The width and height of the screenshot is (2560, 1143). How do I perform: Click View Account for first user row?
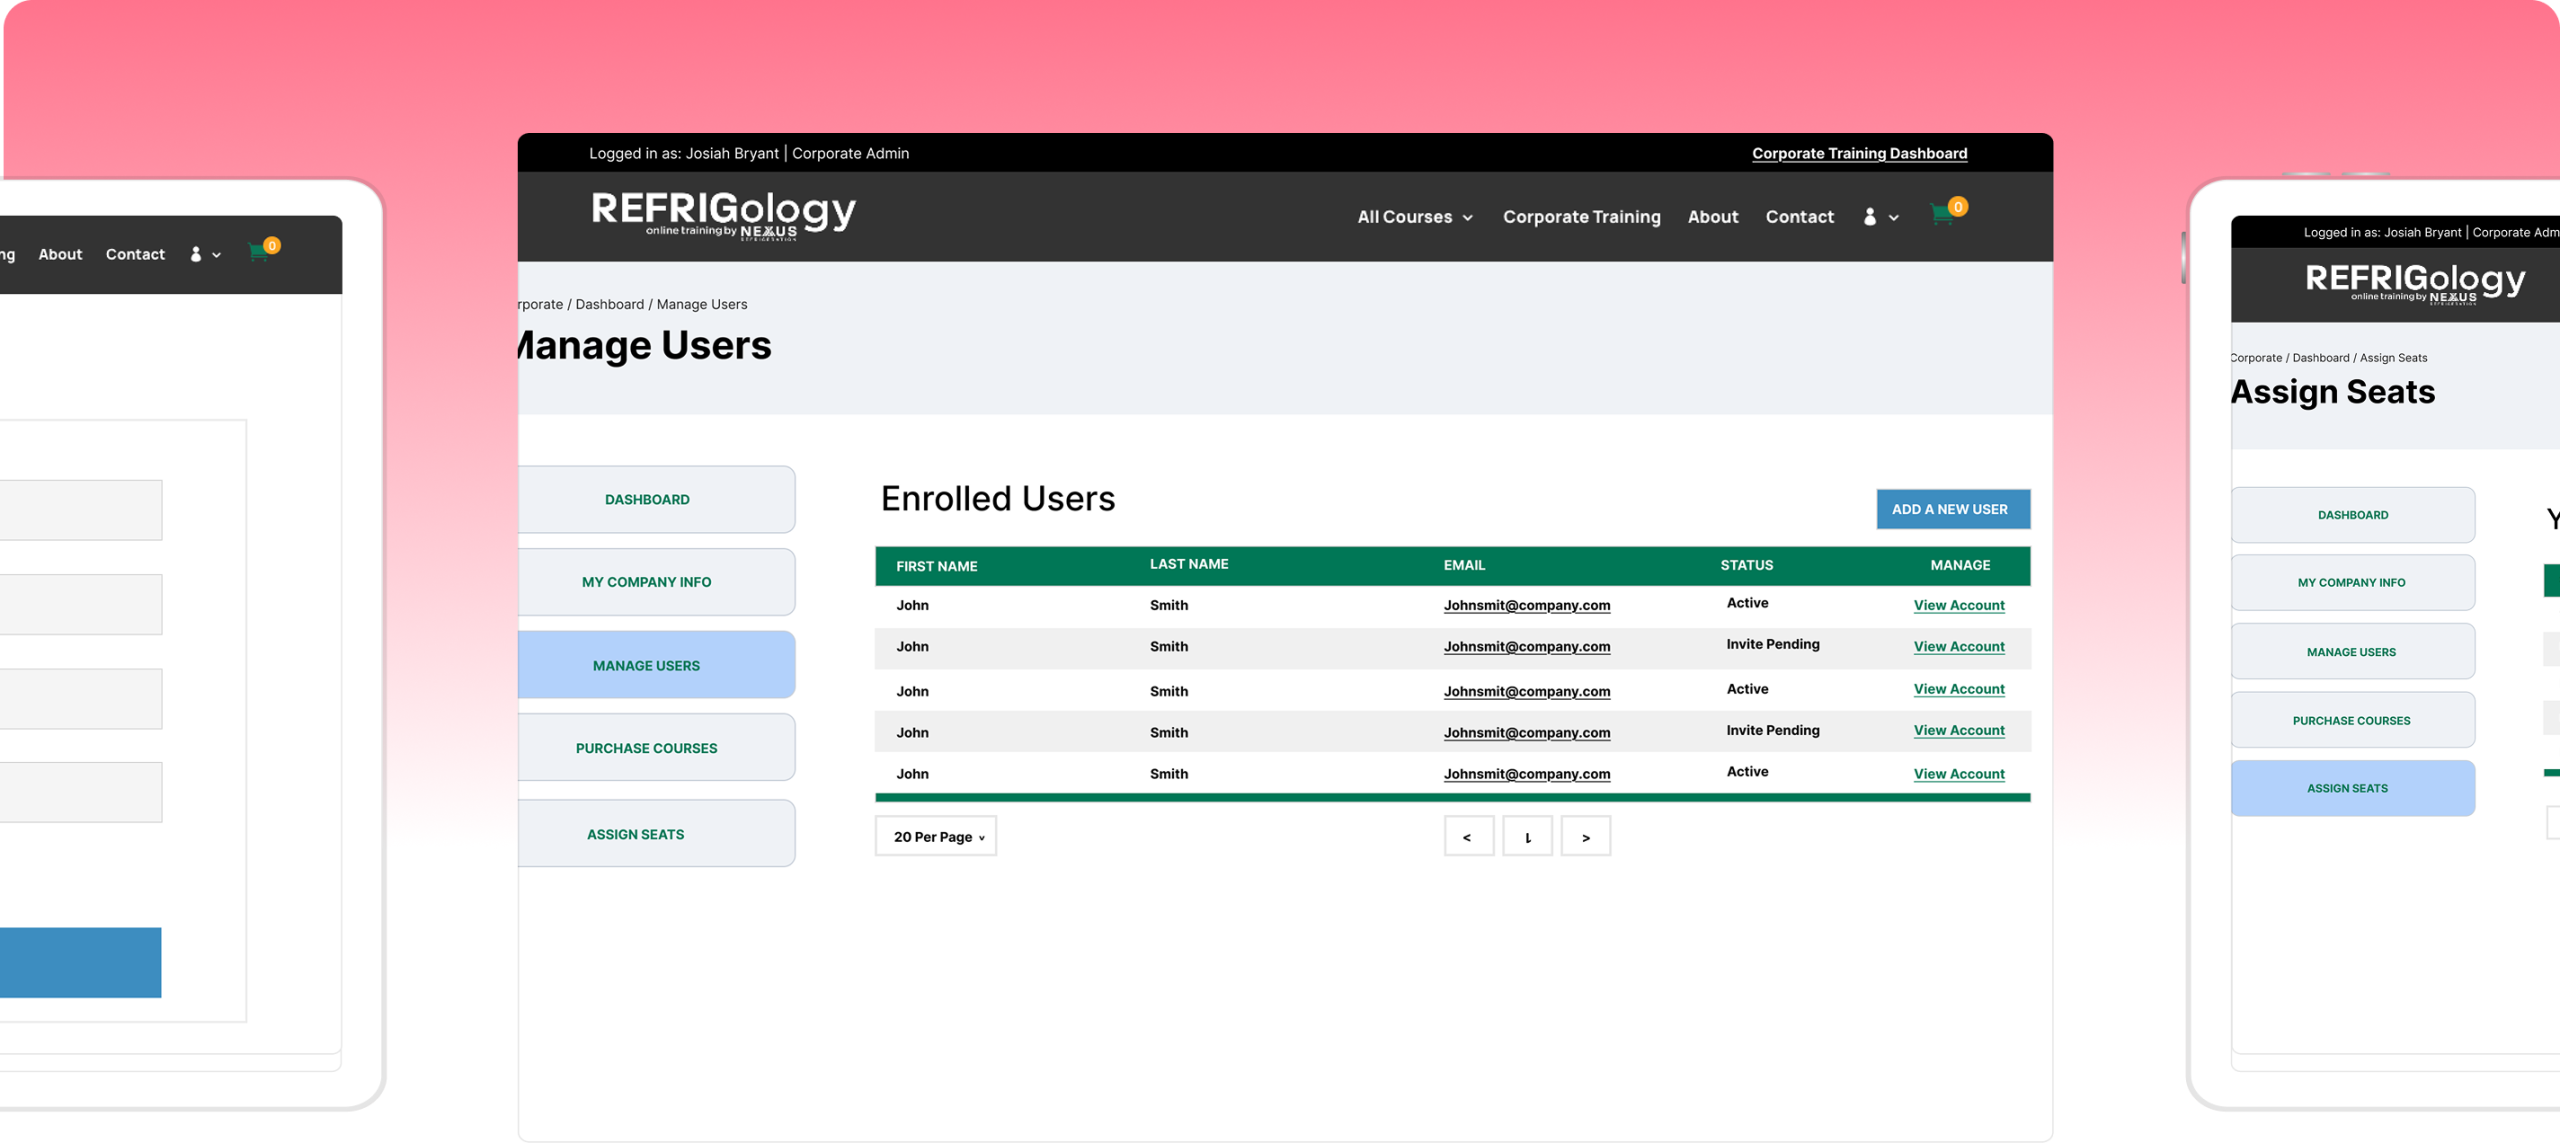1958,605
